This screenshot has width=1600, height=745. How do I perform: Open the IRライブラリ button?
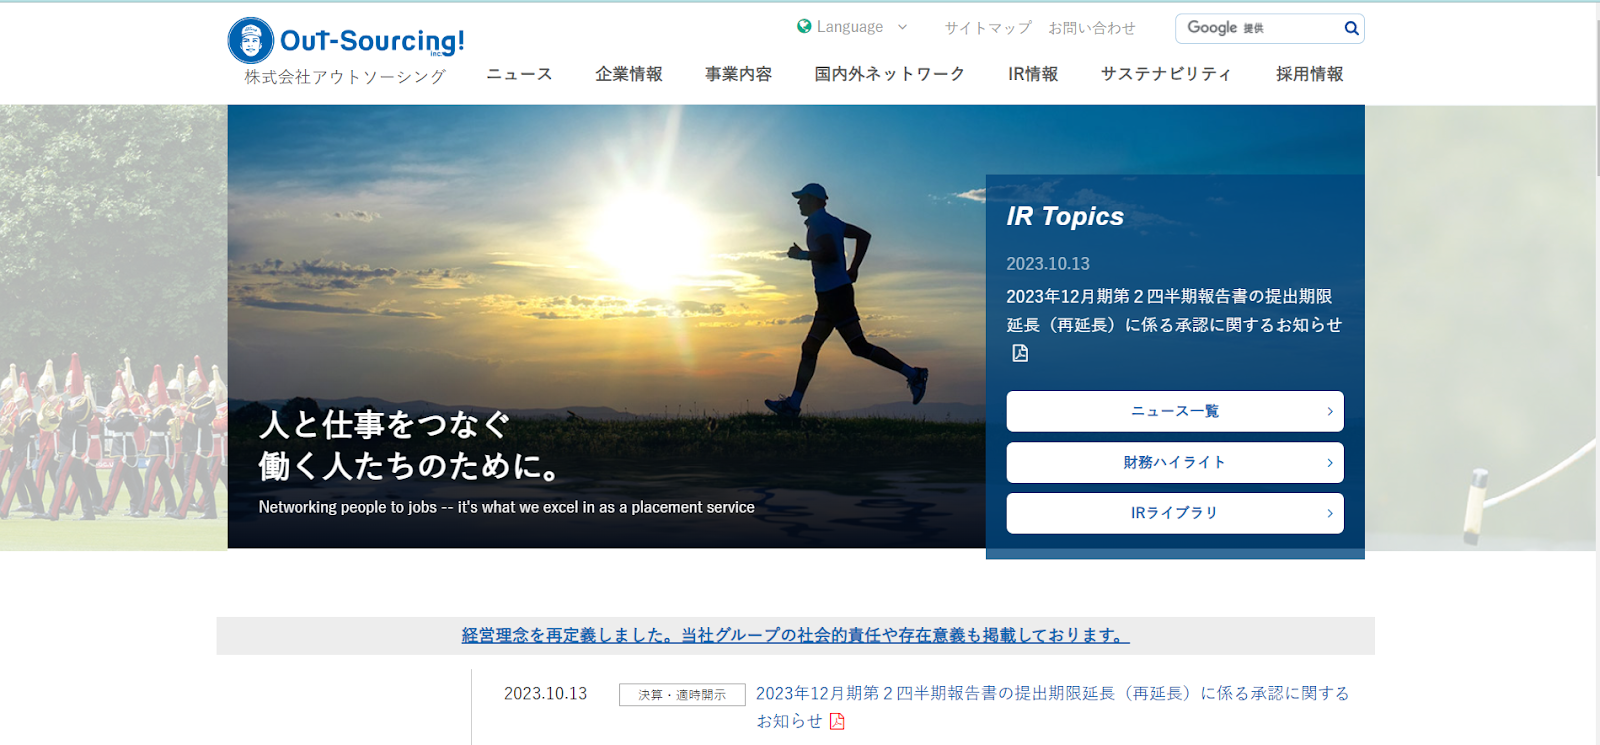tap(1175, 513)
